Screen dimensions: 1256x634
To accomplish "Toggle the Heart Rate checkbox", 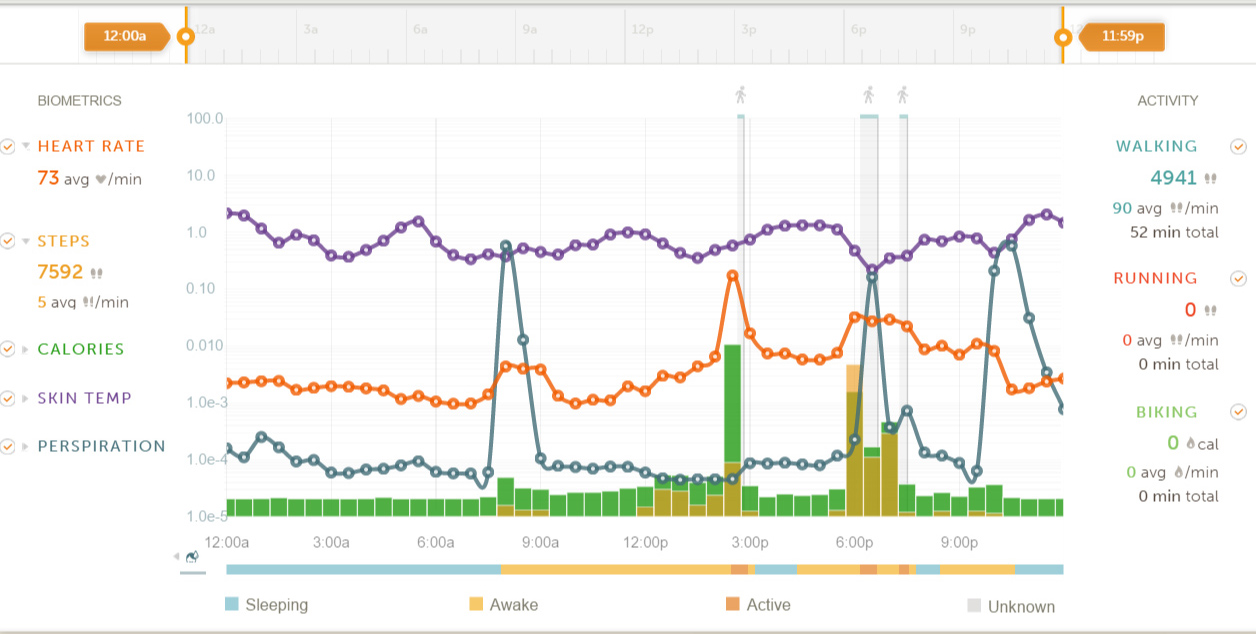I will coord(8,146).
